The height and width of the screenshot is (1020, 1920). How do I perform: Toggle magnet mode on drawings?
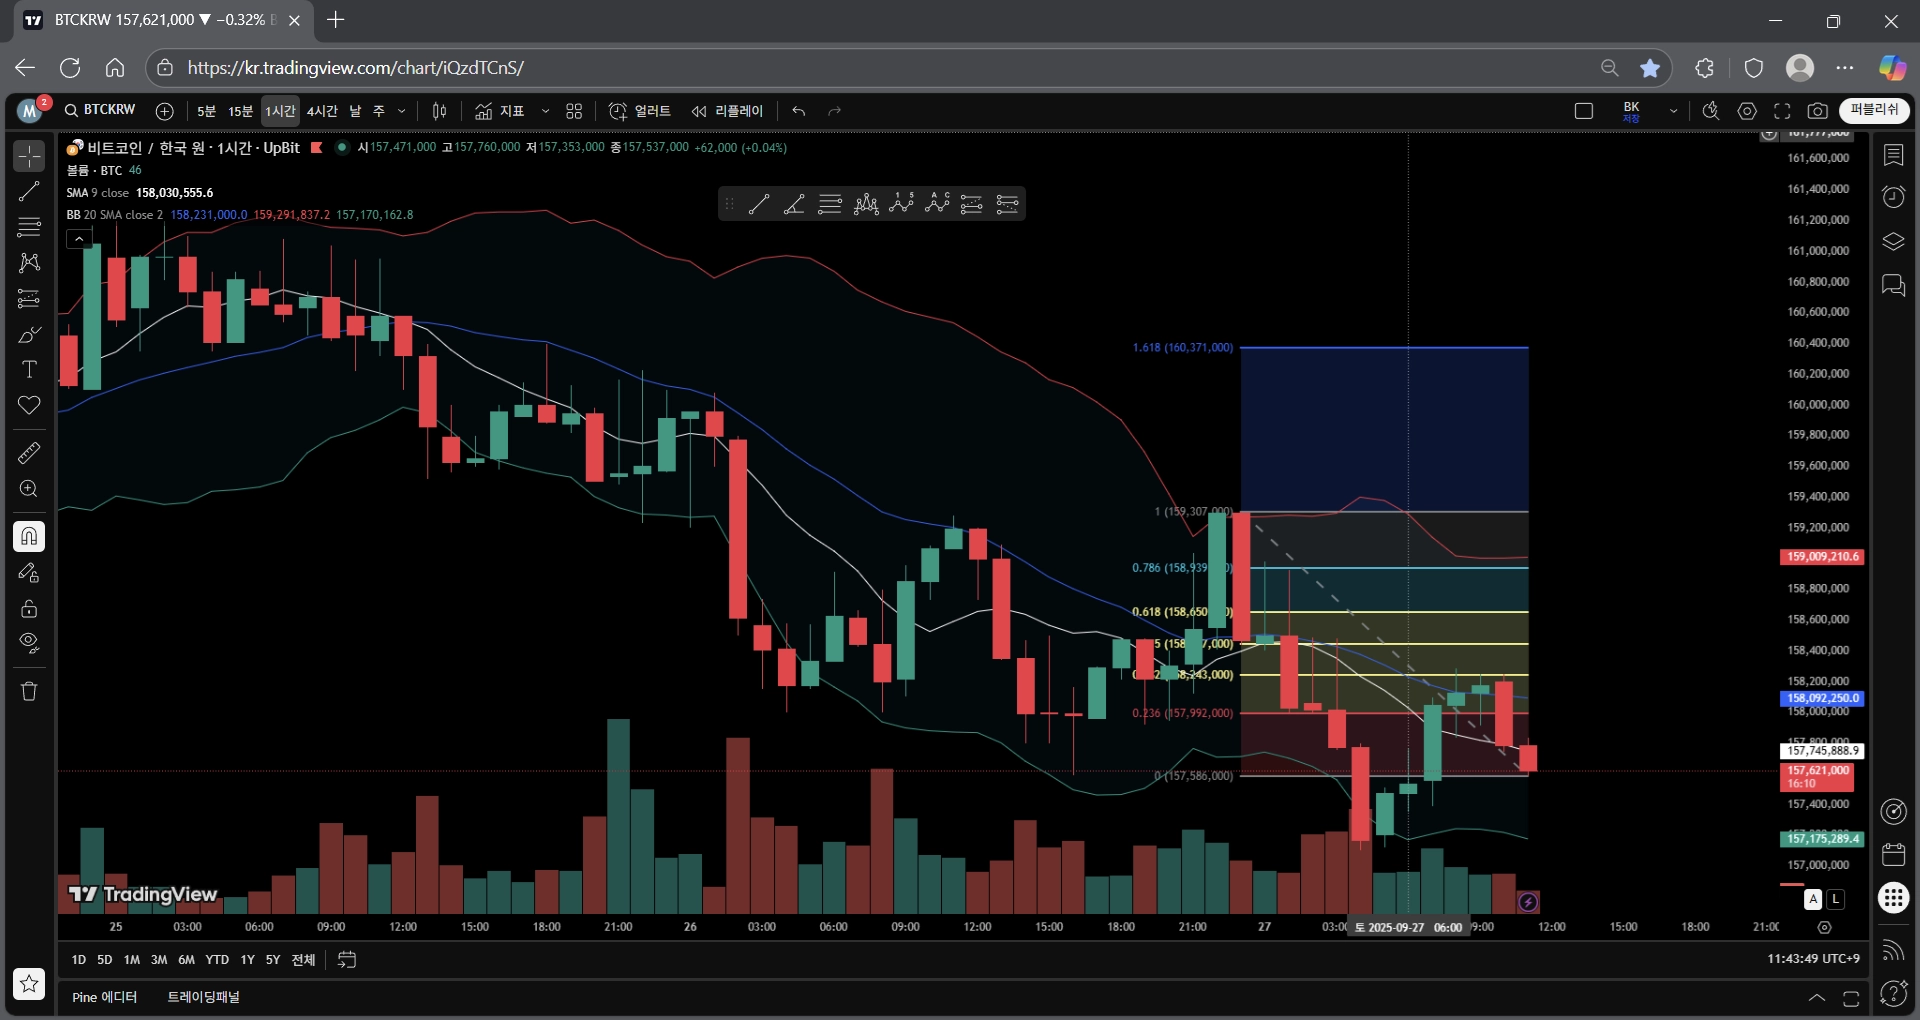pos(29,537)
